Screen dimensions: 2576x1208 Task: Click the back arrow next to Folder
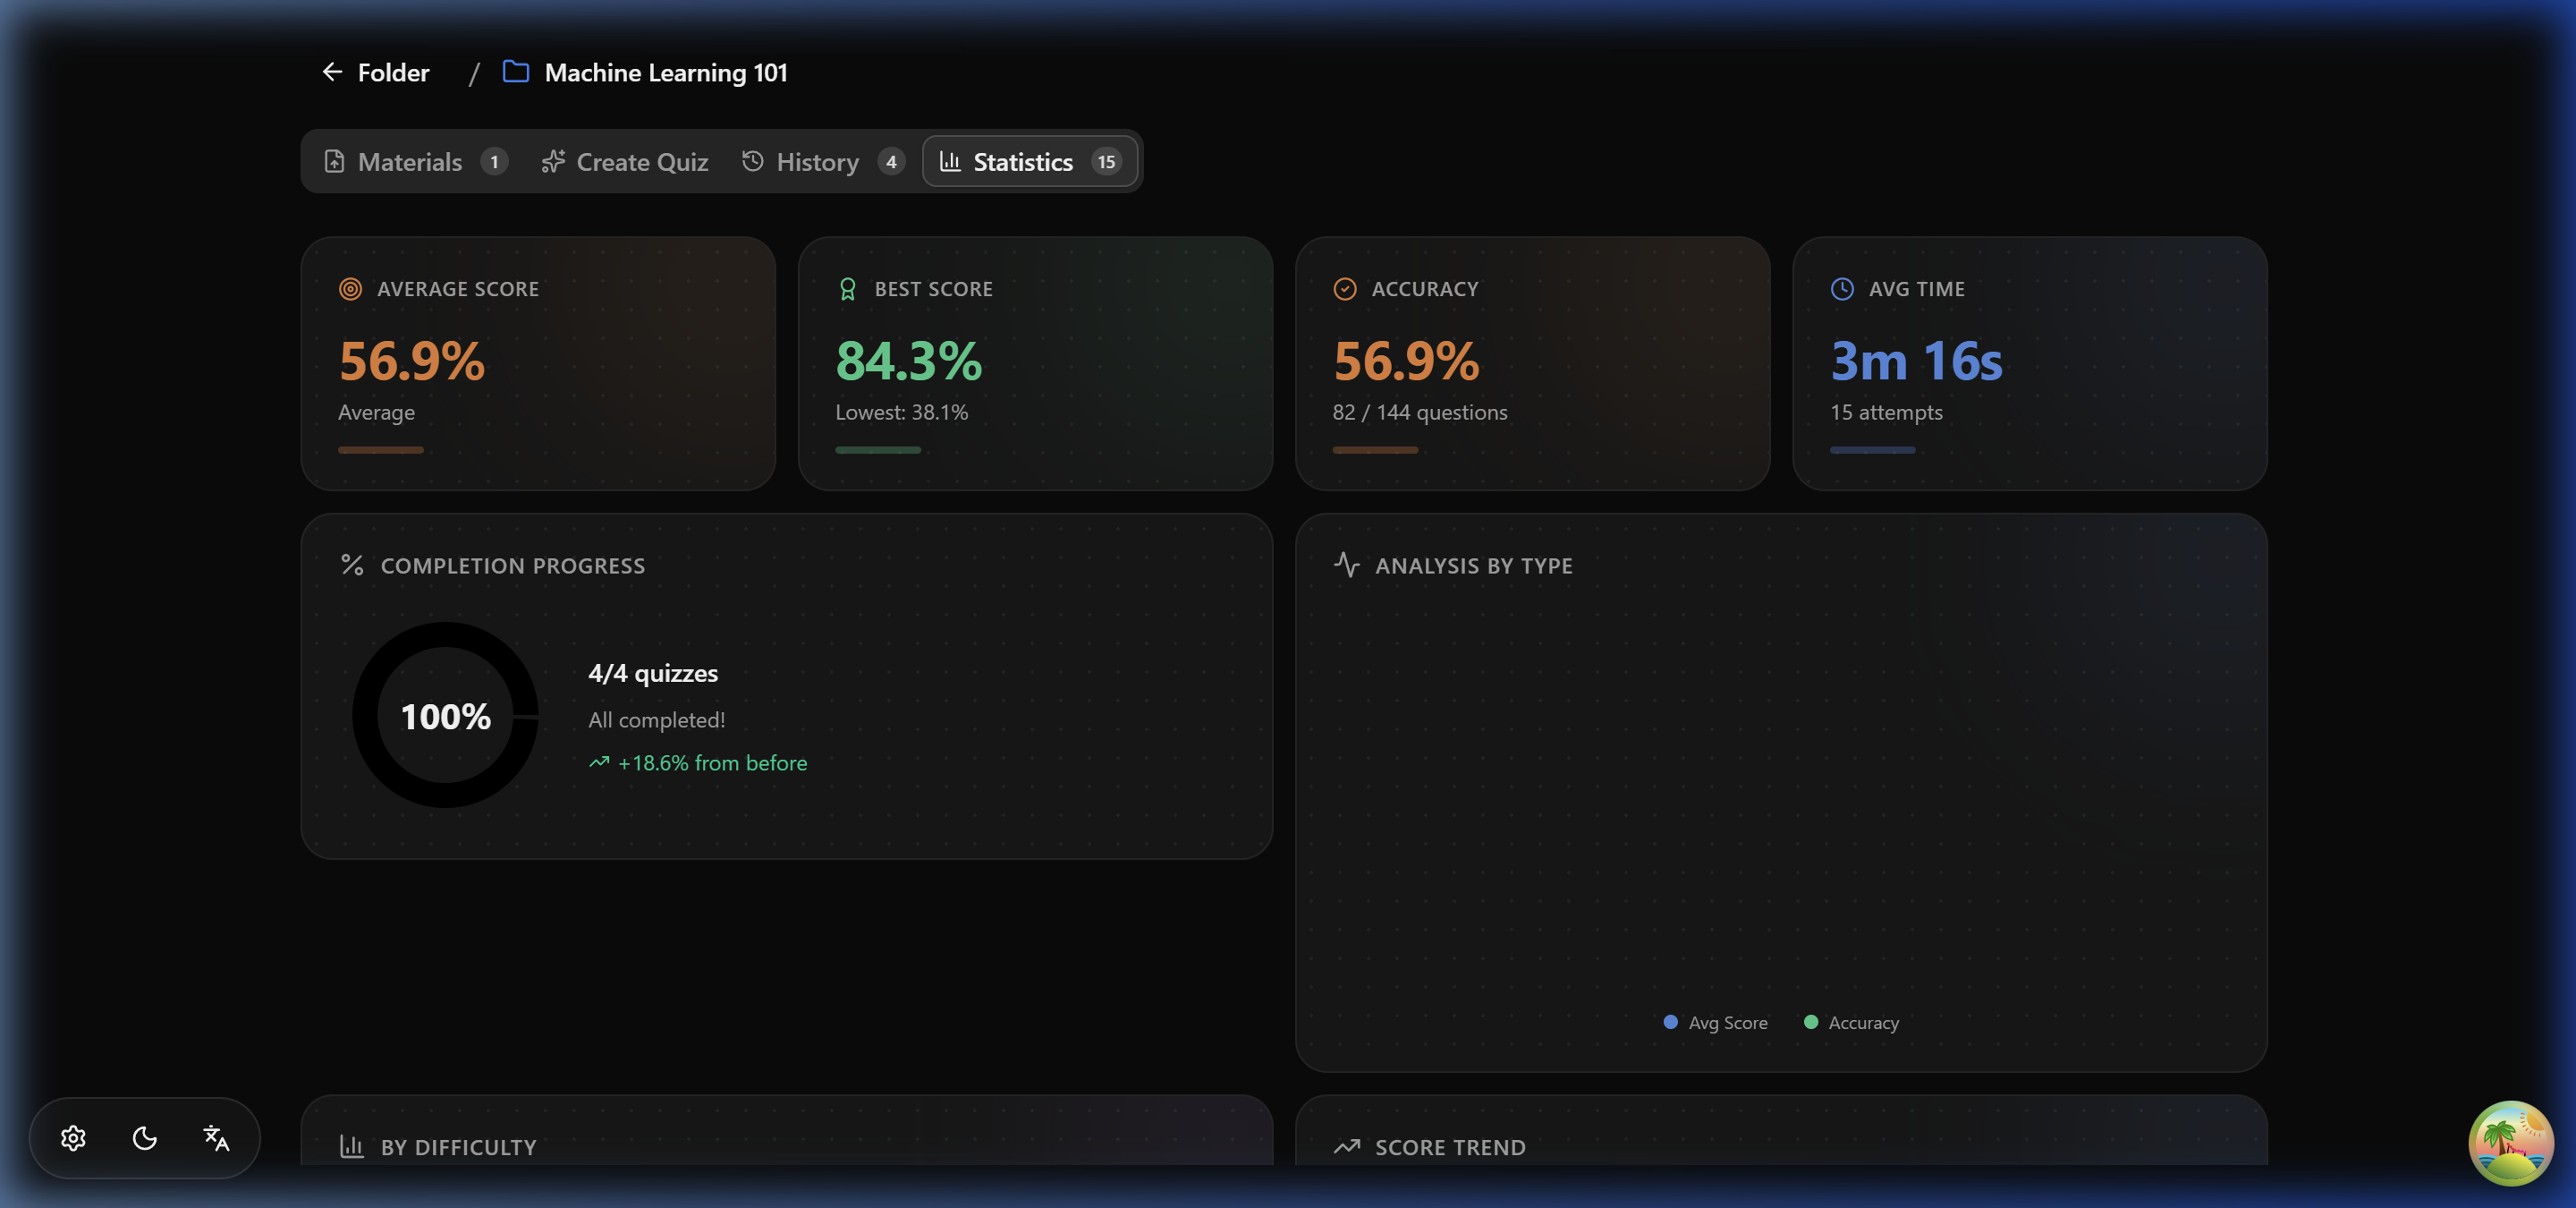point(332,72)
